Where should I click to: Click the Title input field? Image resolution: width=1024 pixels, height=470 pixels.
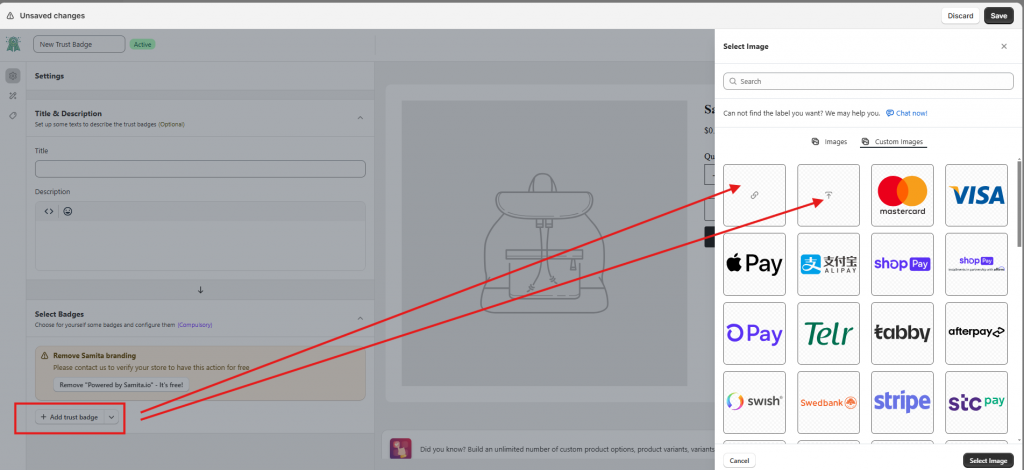200,169
